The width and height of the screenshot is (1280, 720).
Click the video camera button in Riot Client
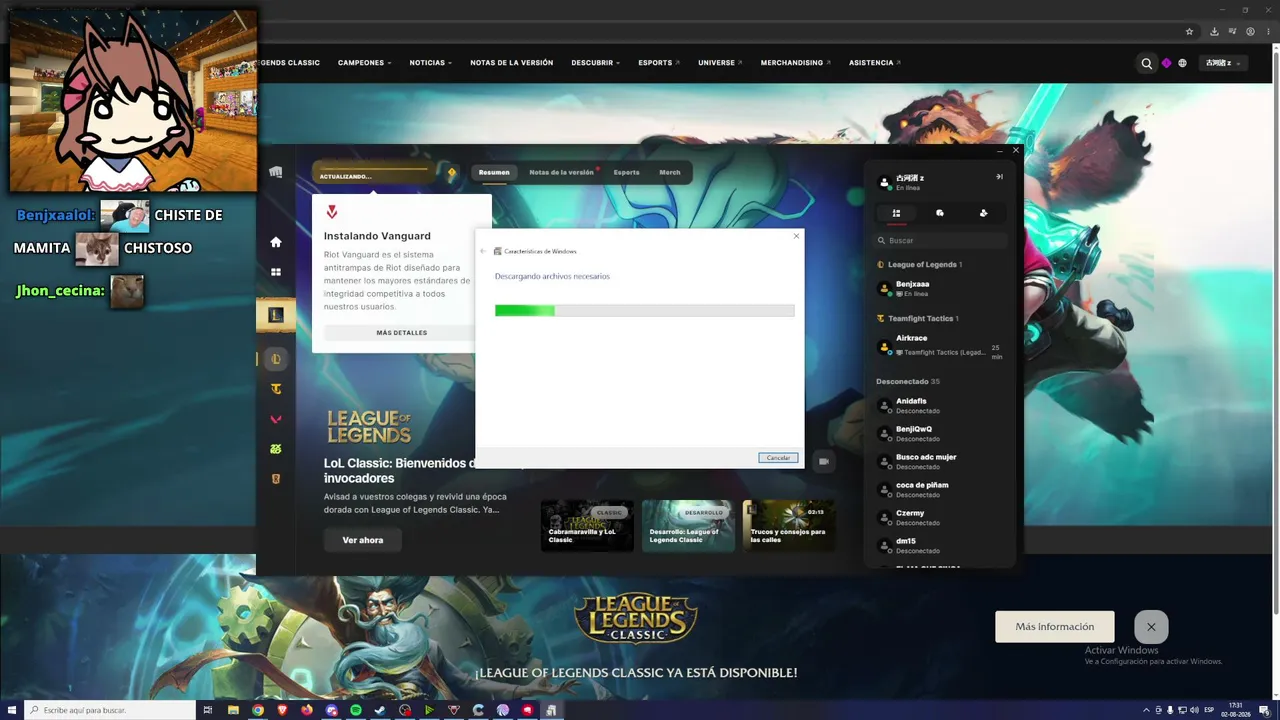click(824, 461)
